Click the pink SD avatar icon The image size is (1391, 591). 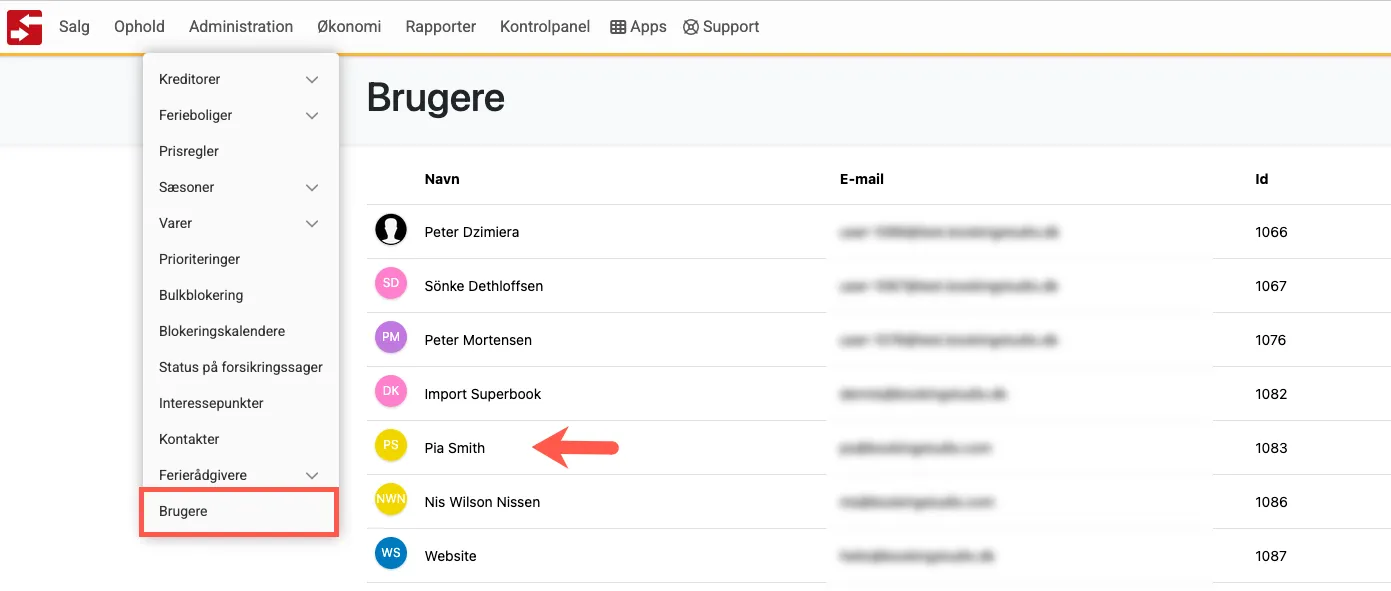click(391, 284)
